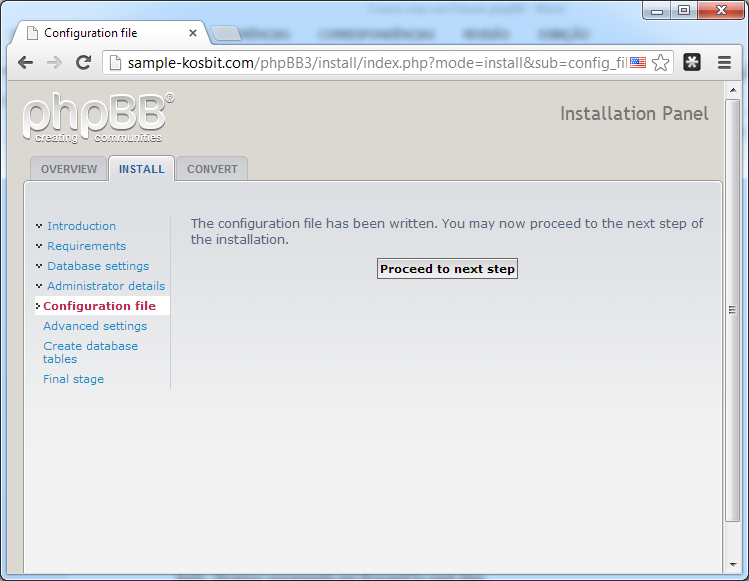Open Advanced settings step
This screenshot has width=749, height=581.
(x=95, y=326)
